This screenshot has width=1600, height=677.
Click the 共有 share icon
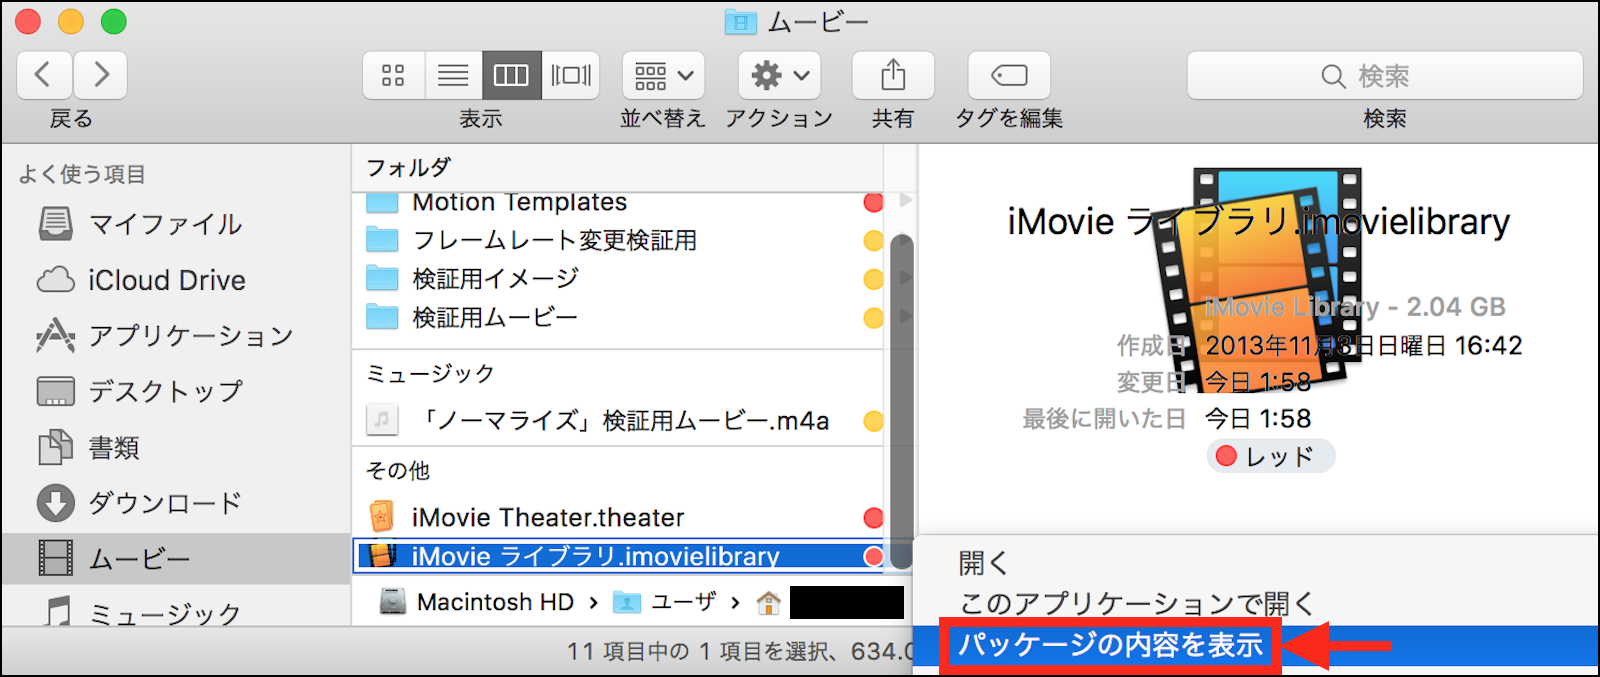pyautogui.click(x=893, y=76)
